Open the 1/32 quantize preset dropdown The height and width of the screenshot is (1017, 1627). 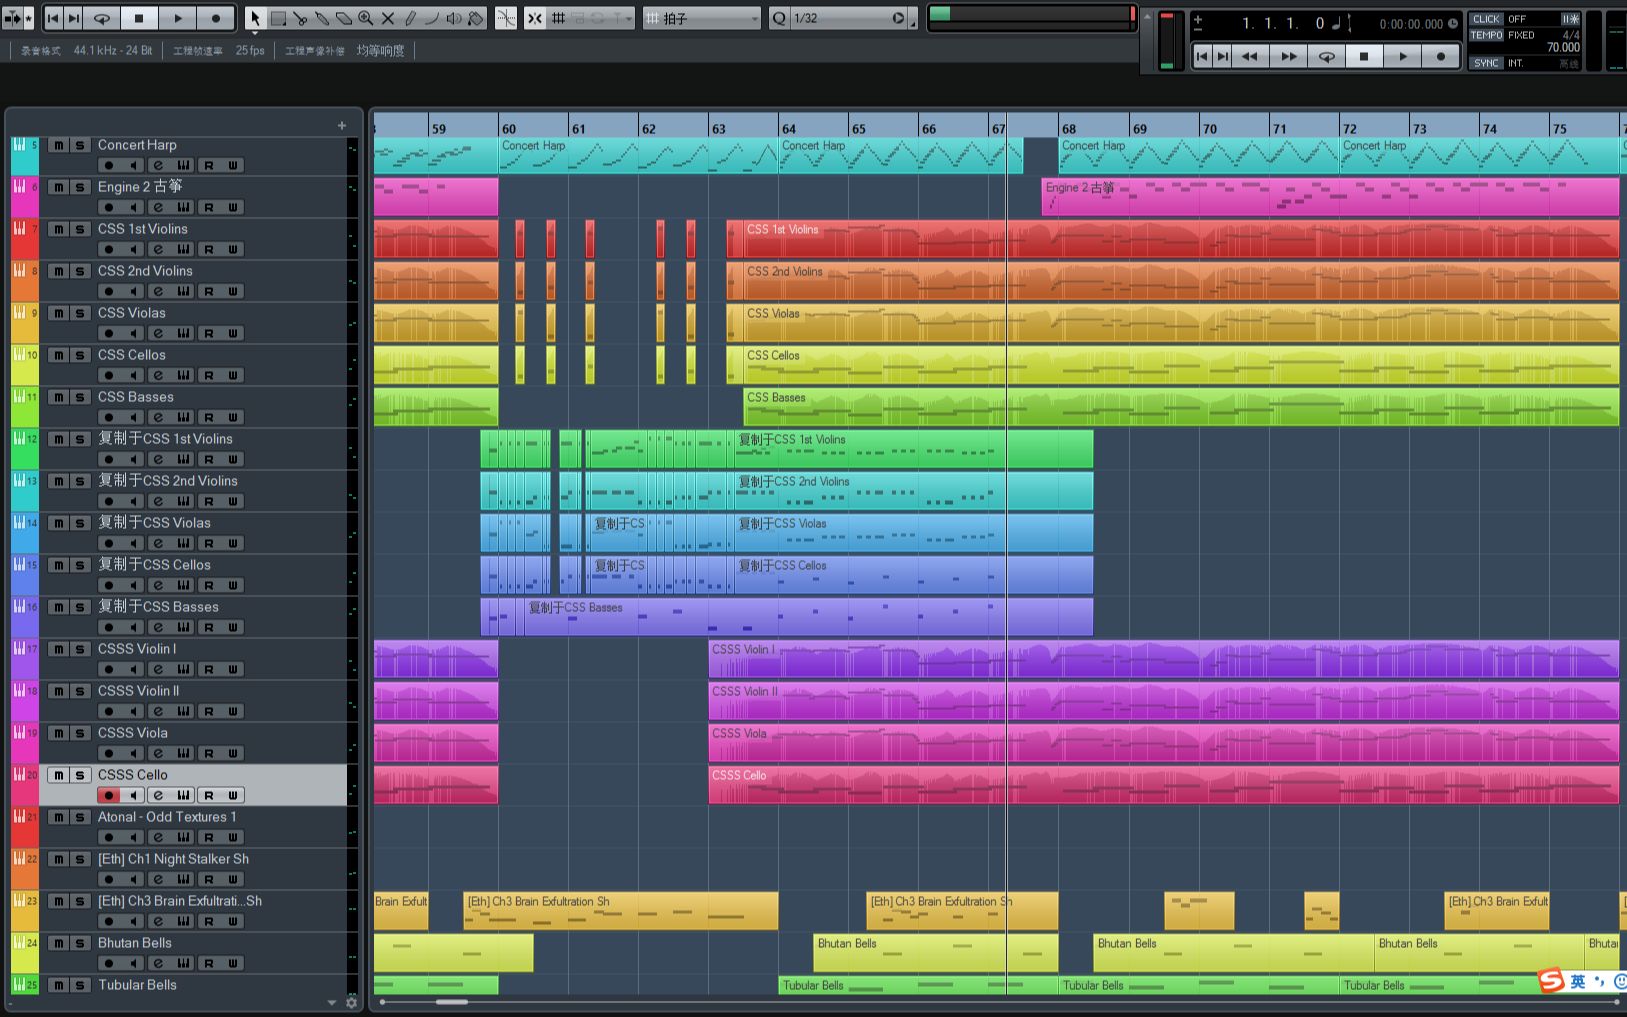pos(849,18)
